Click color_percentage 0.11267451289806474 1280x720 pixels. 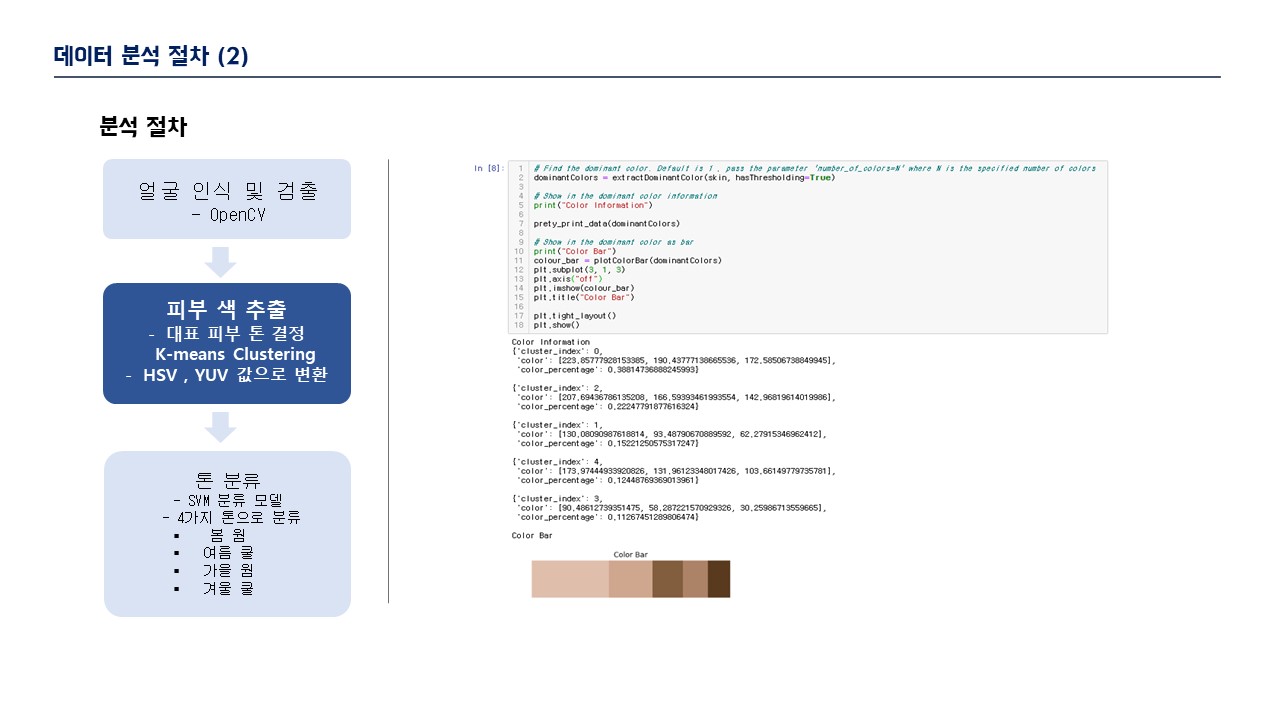point(607,517)
